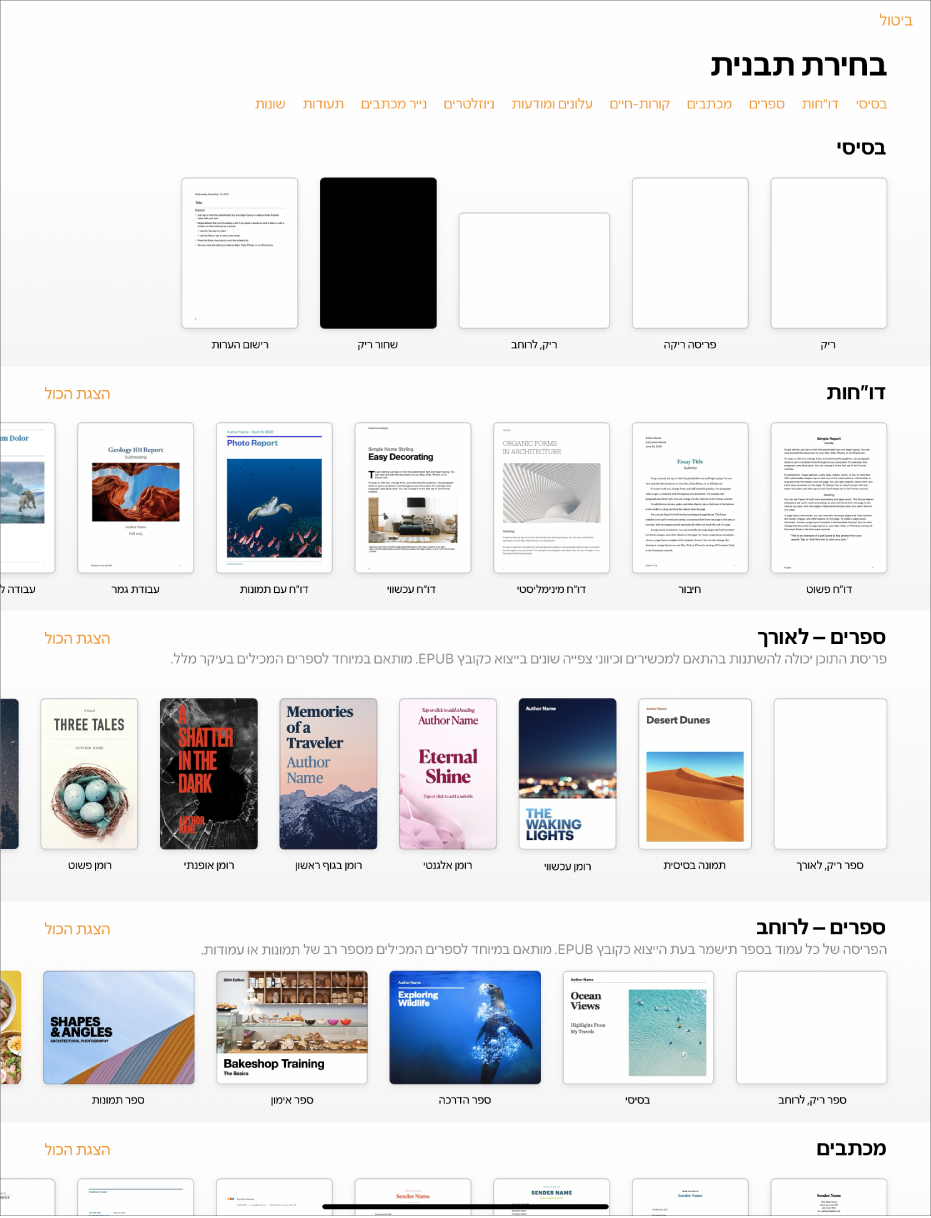This screenshot has width=931, height=1218.
Task: Pick the דו"ח מינימליסטי template
Action: point(551,498)
